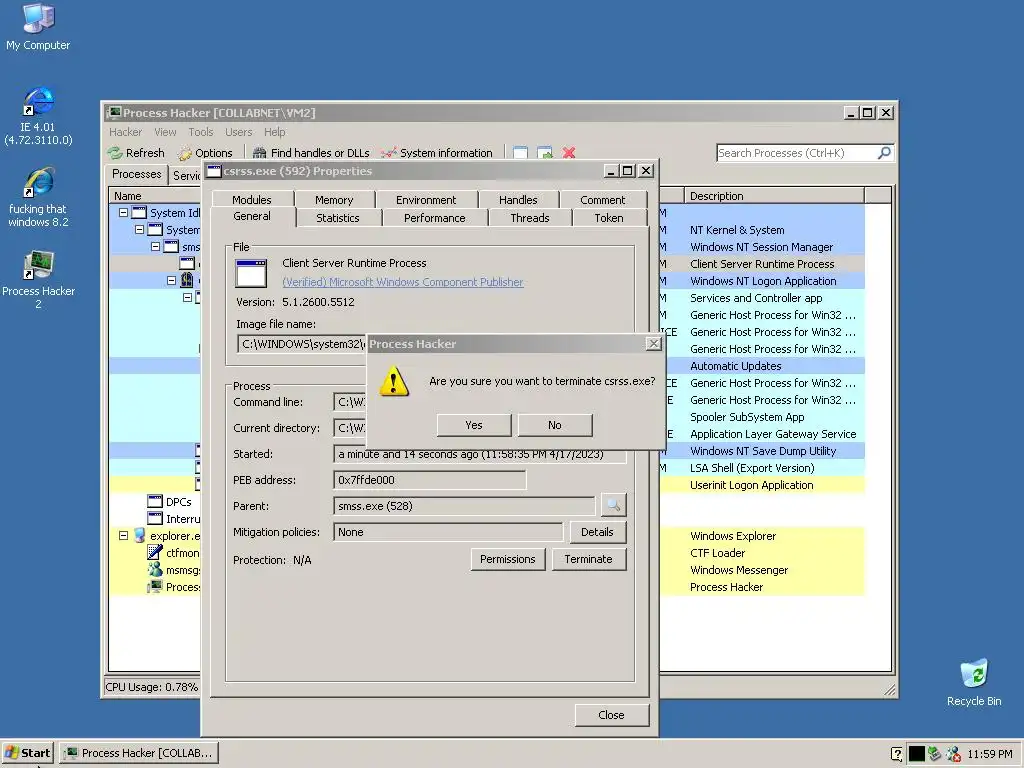Cancel termination with No

coord(554,425)
